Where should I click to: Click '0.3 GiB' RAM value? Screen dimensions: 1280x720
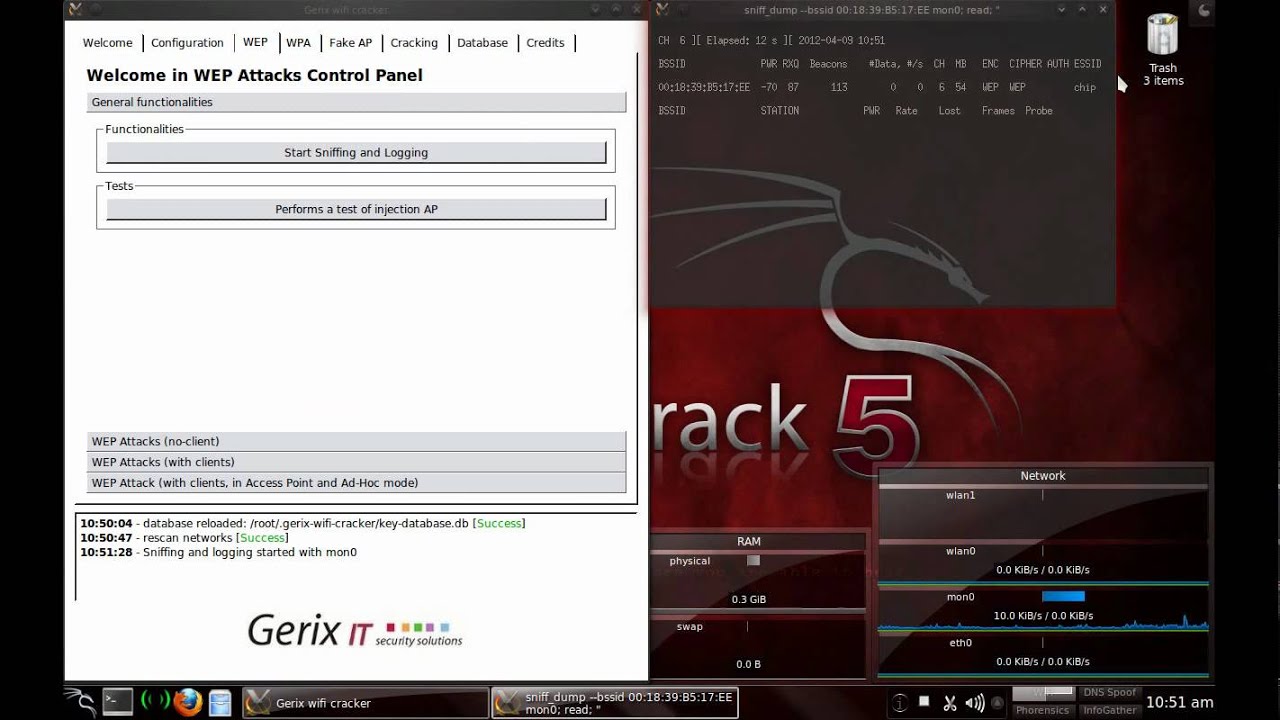748,599
